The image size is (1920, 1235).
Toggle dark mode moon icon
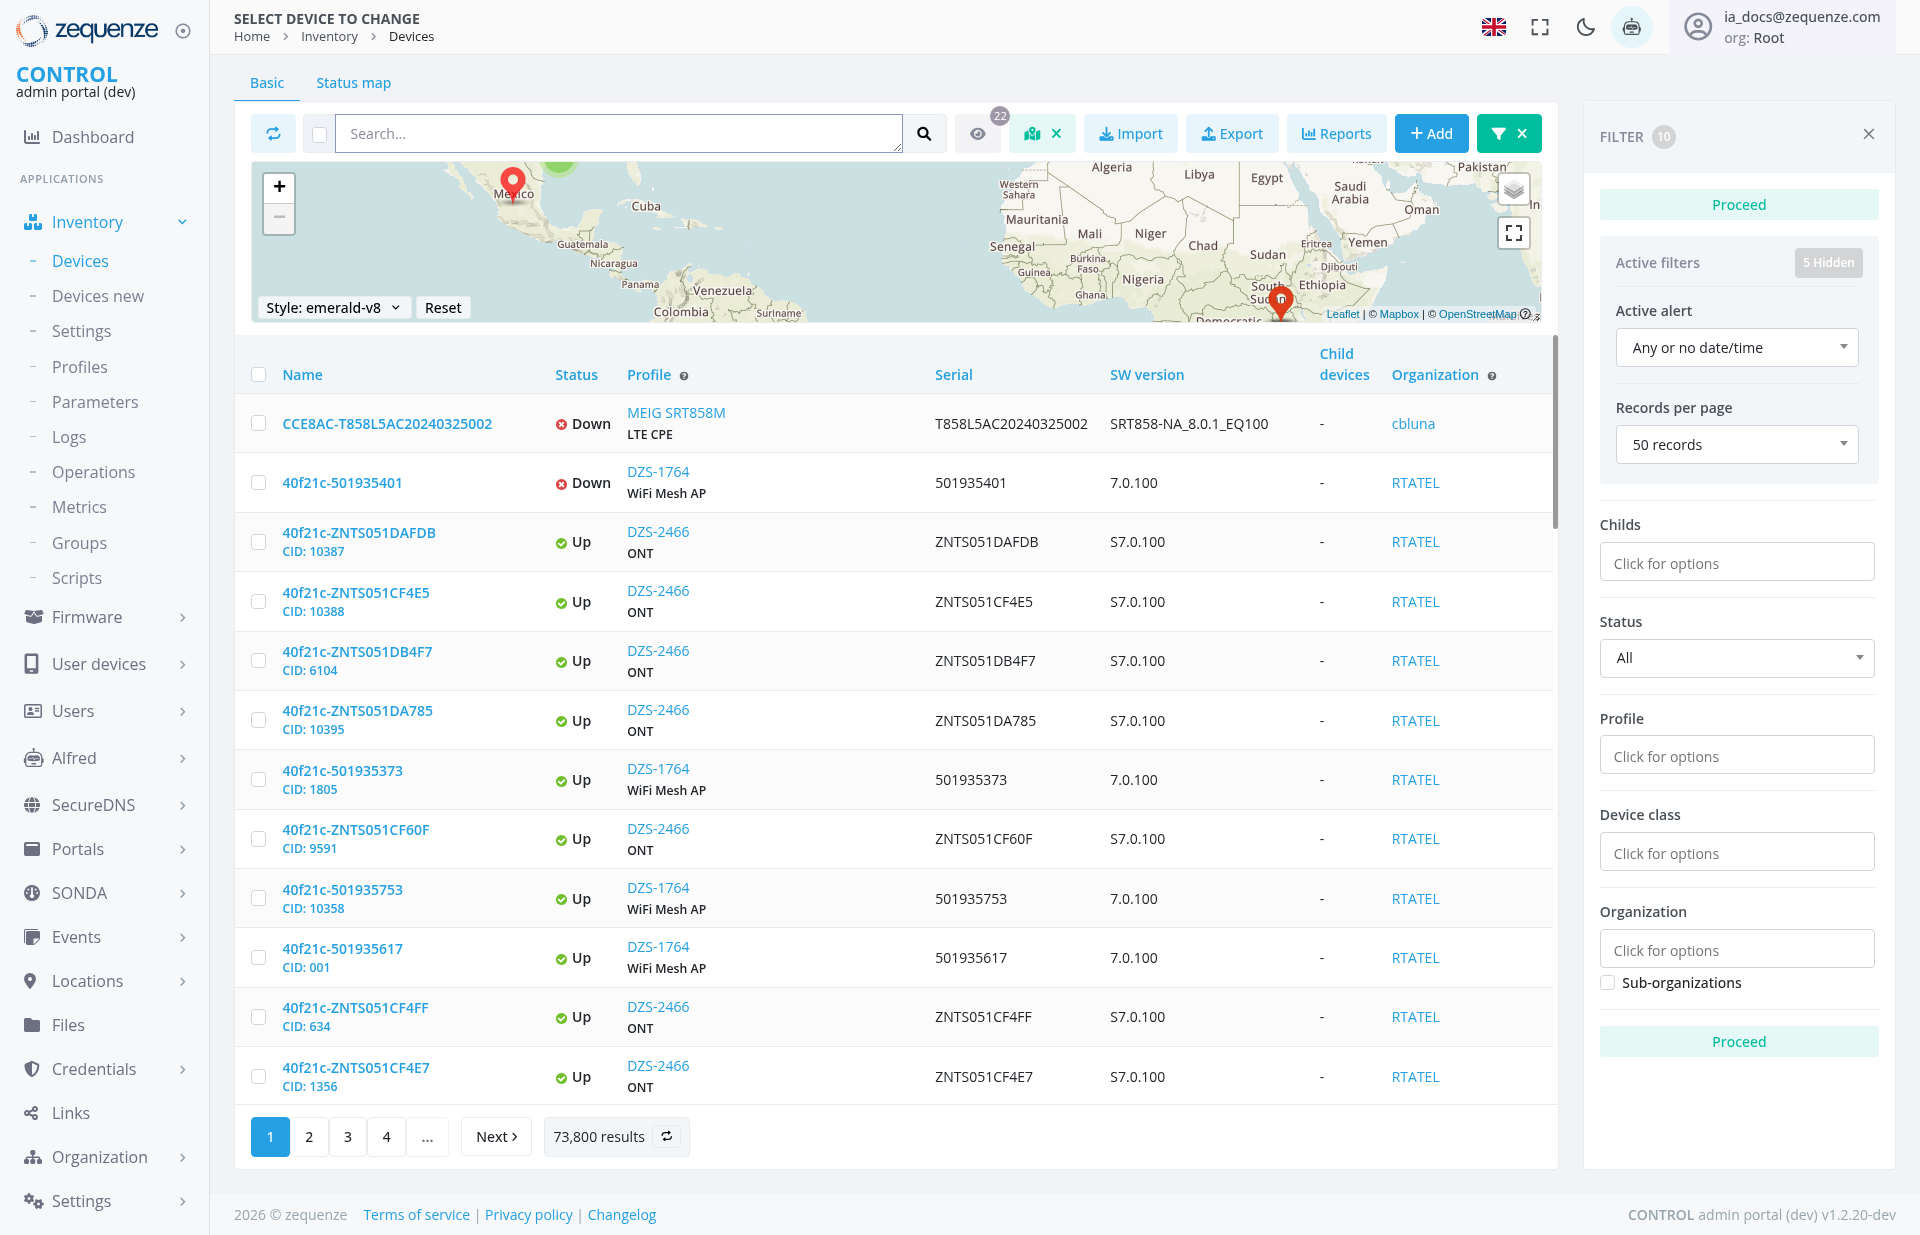(1585, 27)
